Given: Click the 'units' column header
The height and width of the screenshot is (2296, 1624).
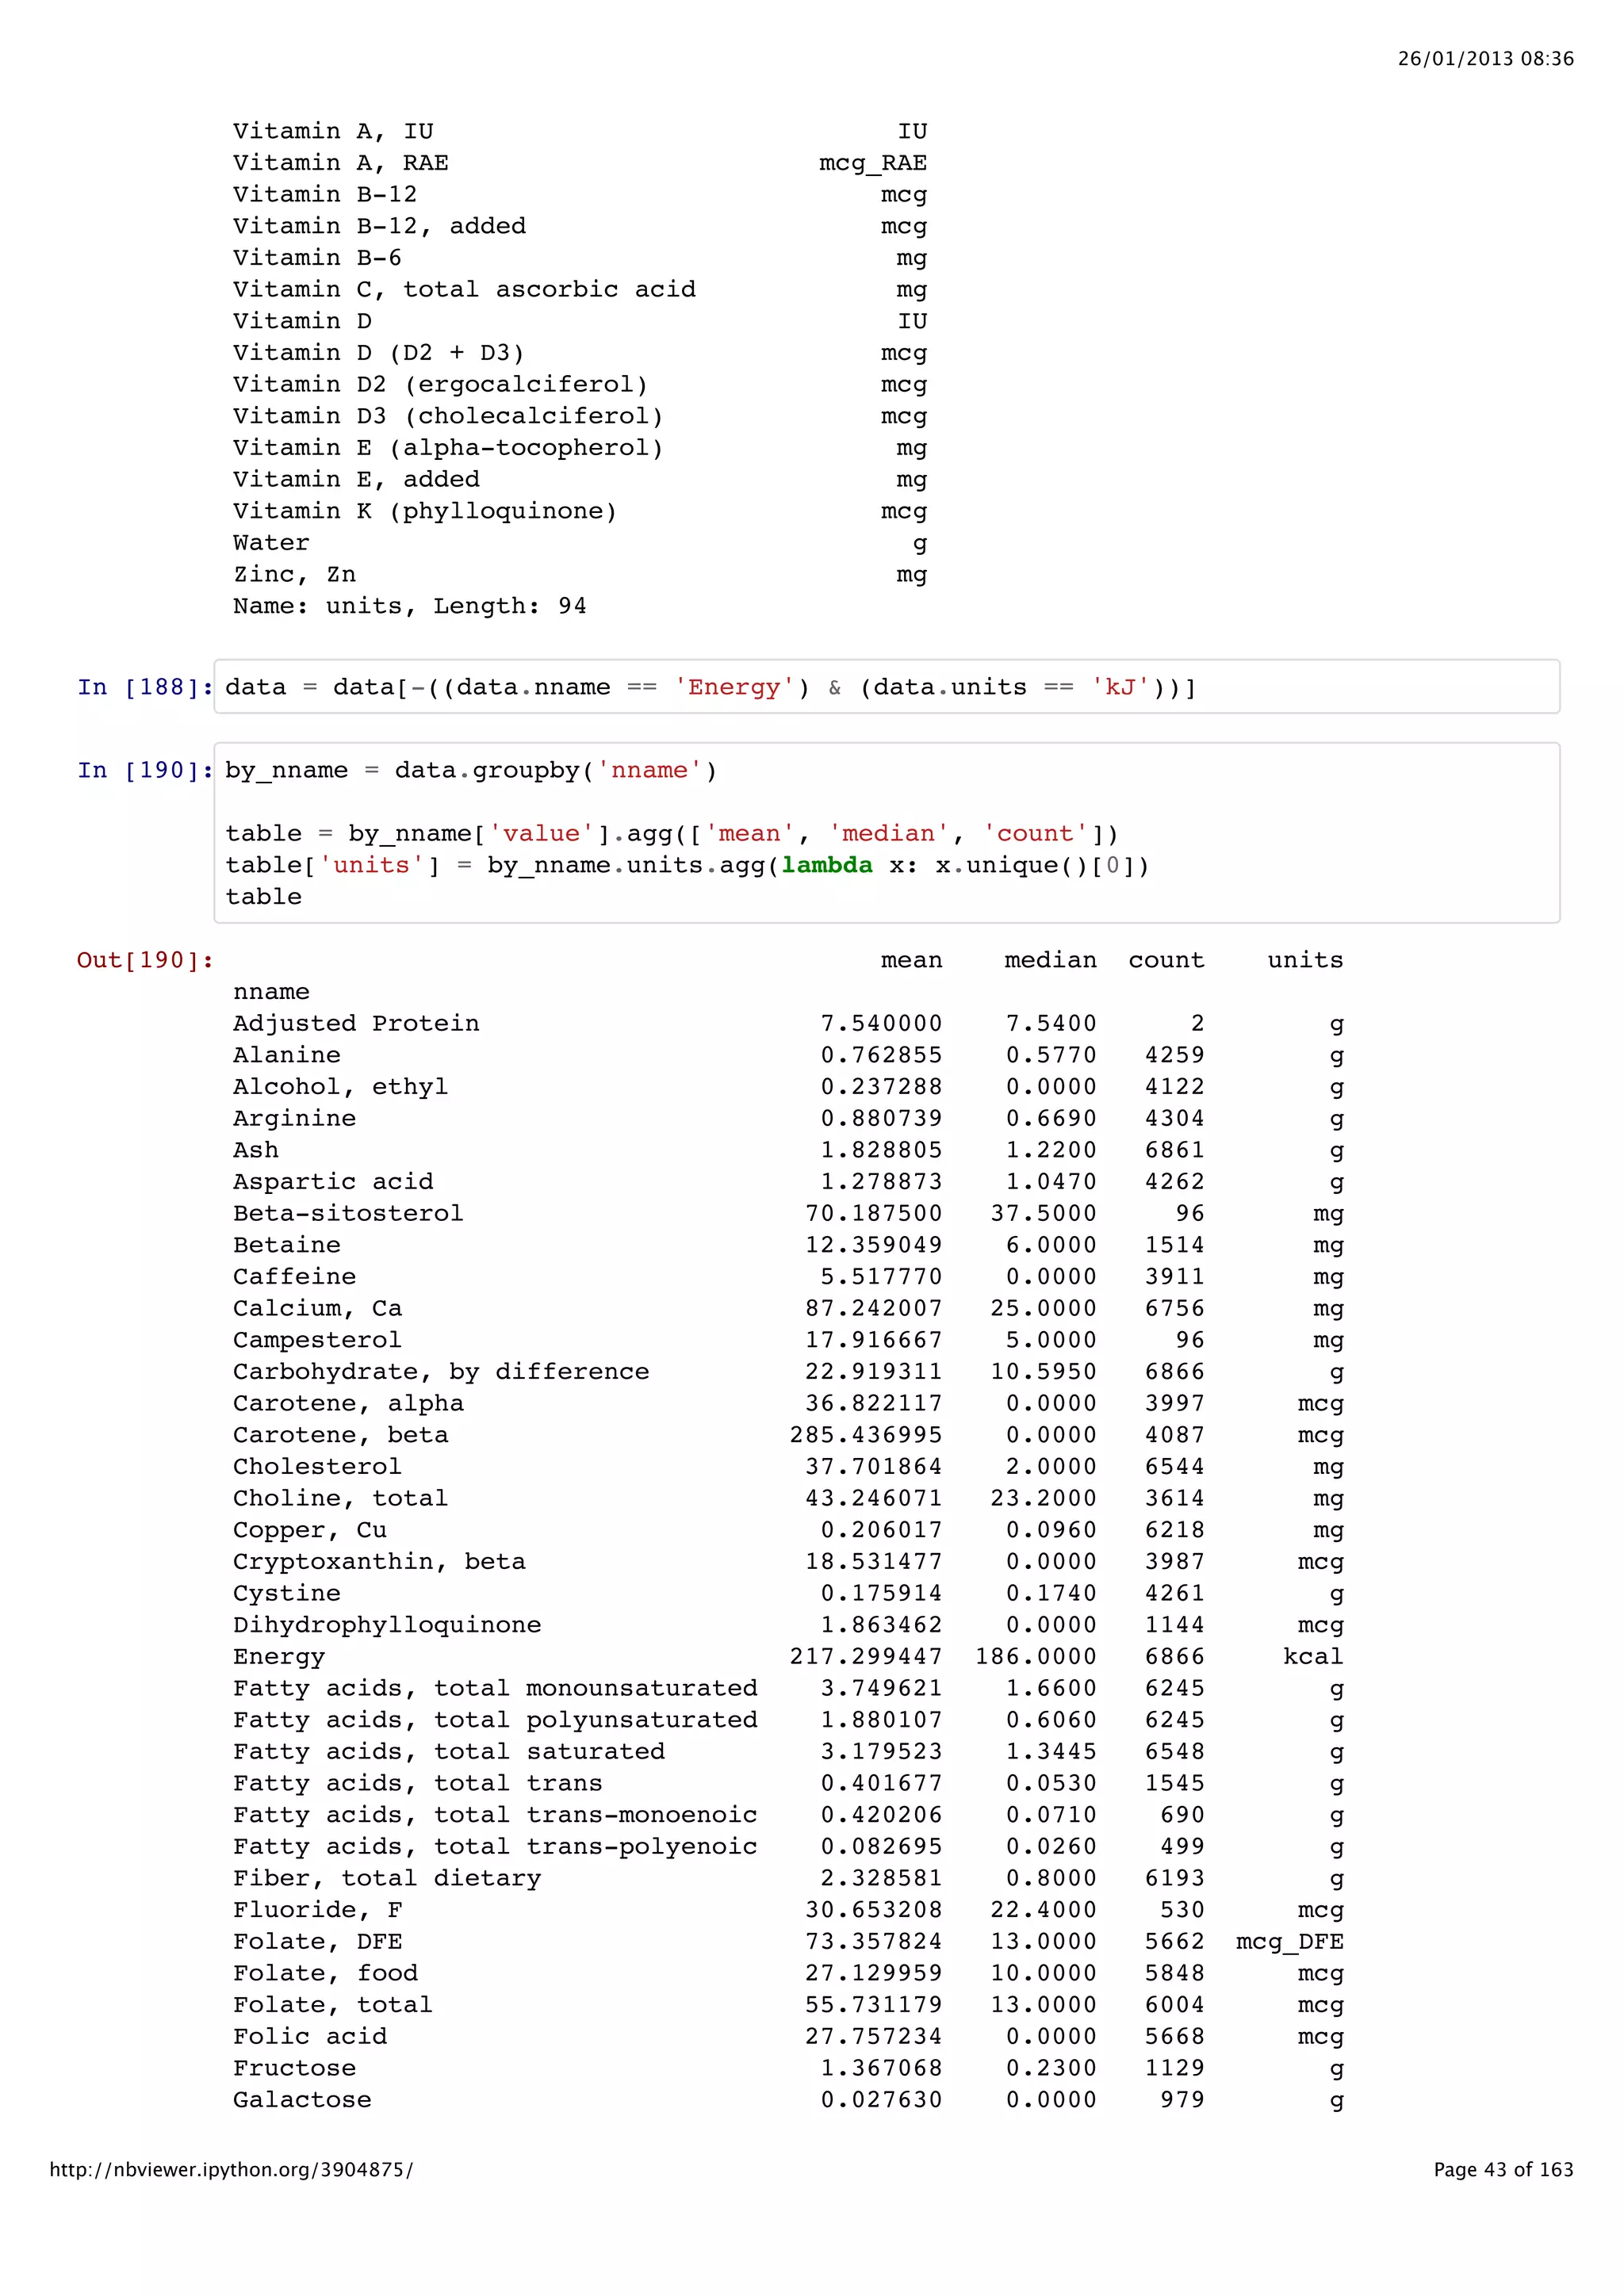Looking at the screenshot, I should [1305, 960].
